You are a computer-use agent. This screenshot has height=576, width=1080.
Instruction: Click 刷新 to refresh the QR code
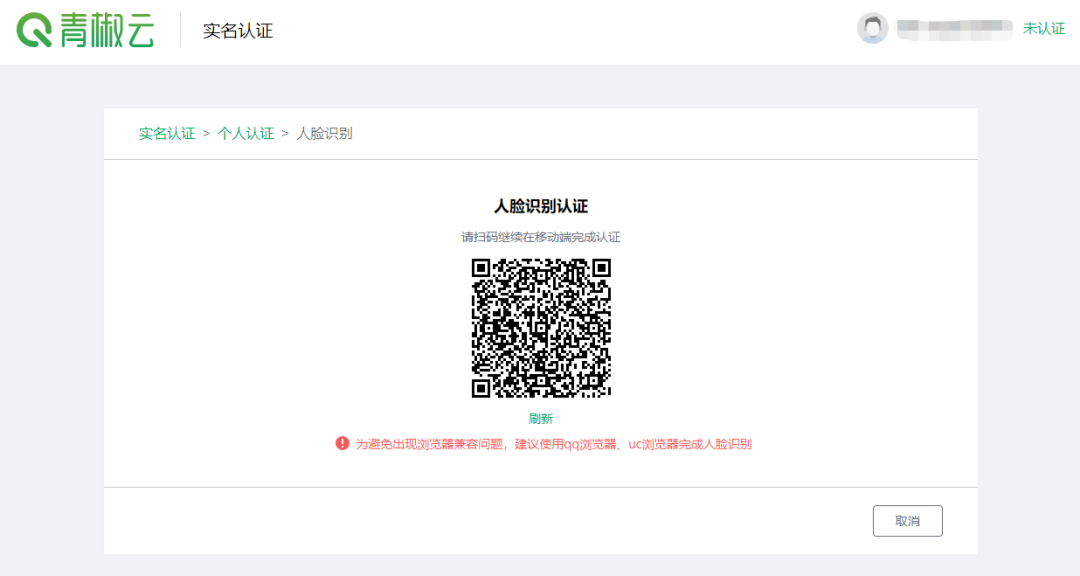(541, 419)
